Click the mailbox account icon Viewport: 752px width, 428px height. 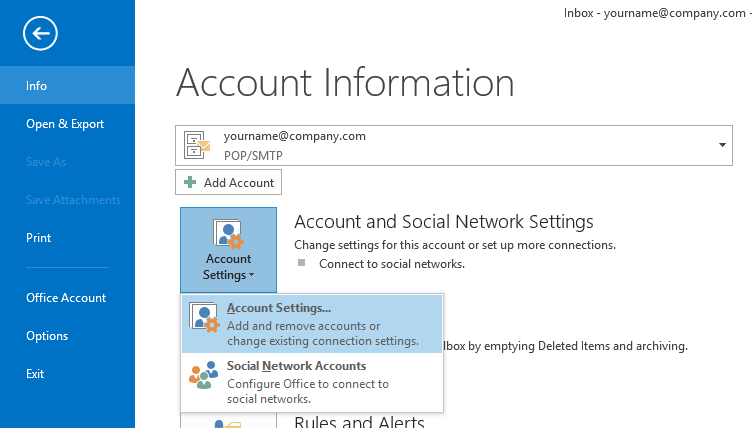pyautogui.click(x=197, y=145)
